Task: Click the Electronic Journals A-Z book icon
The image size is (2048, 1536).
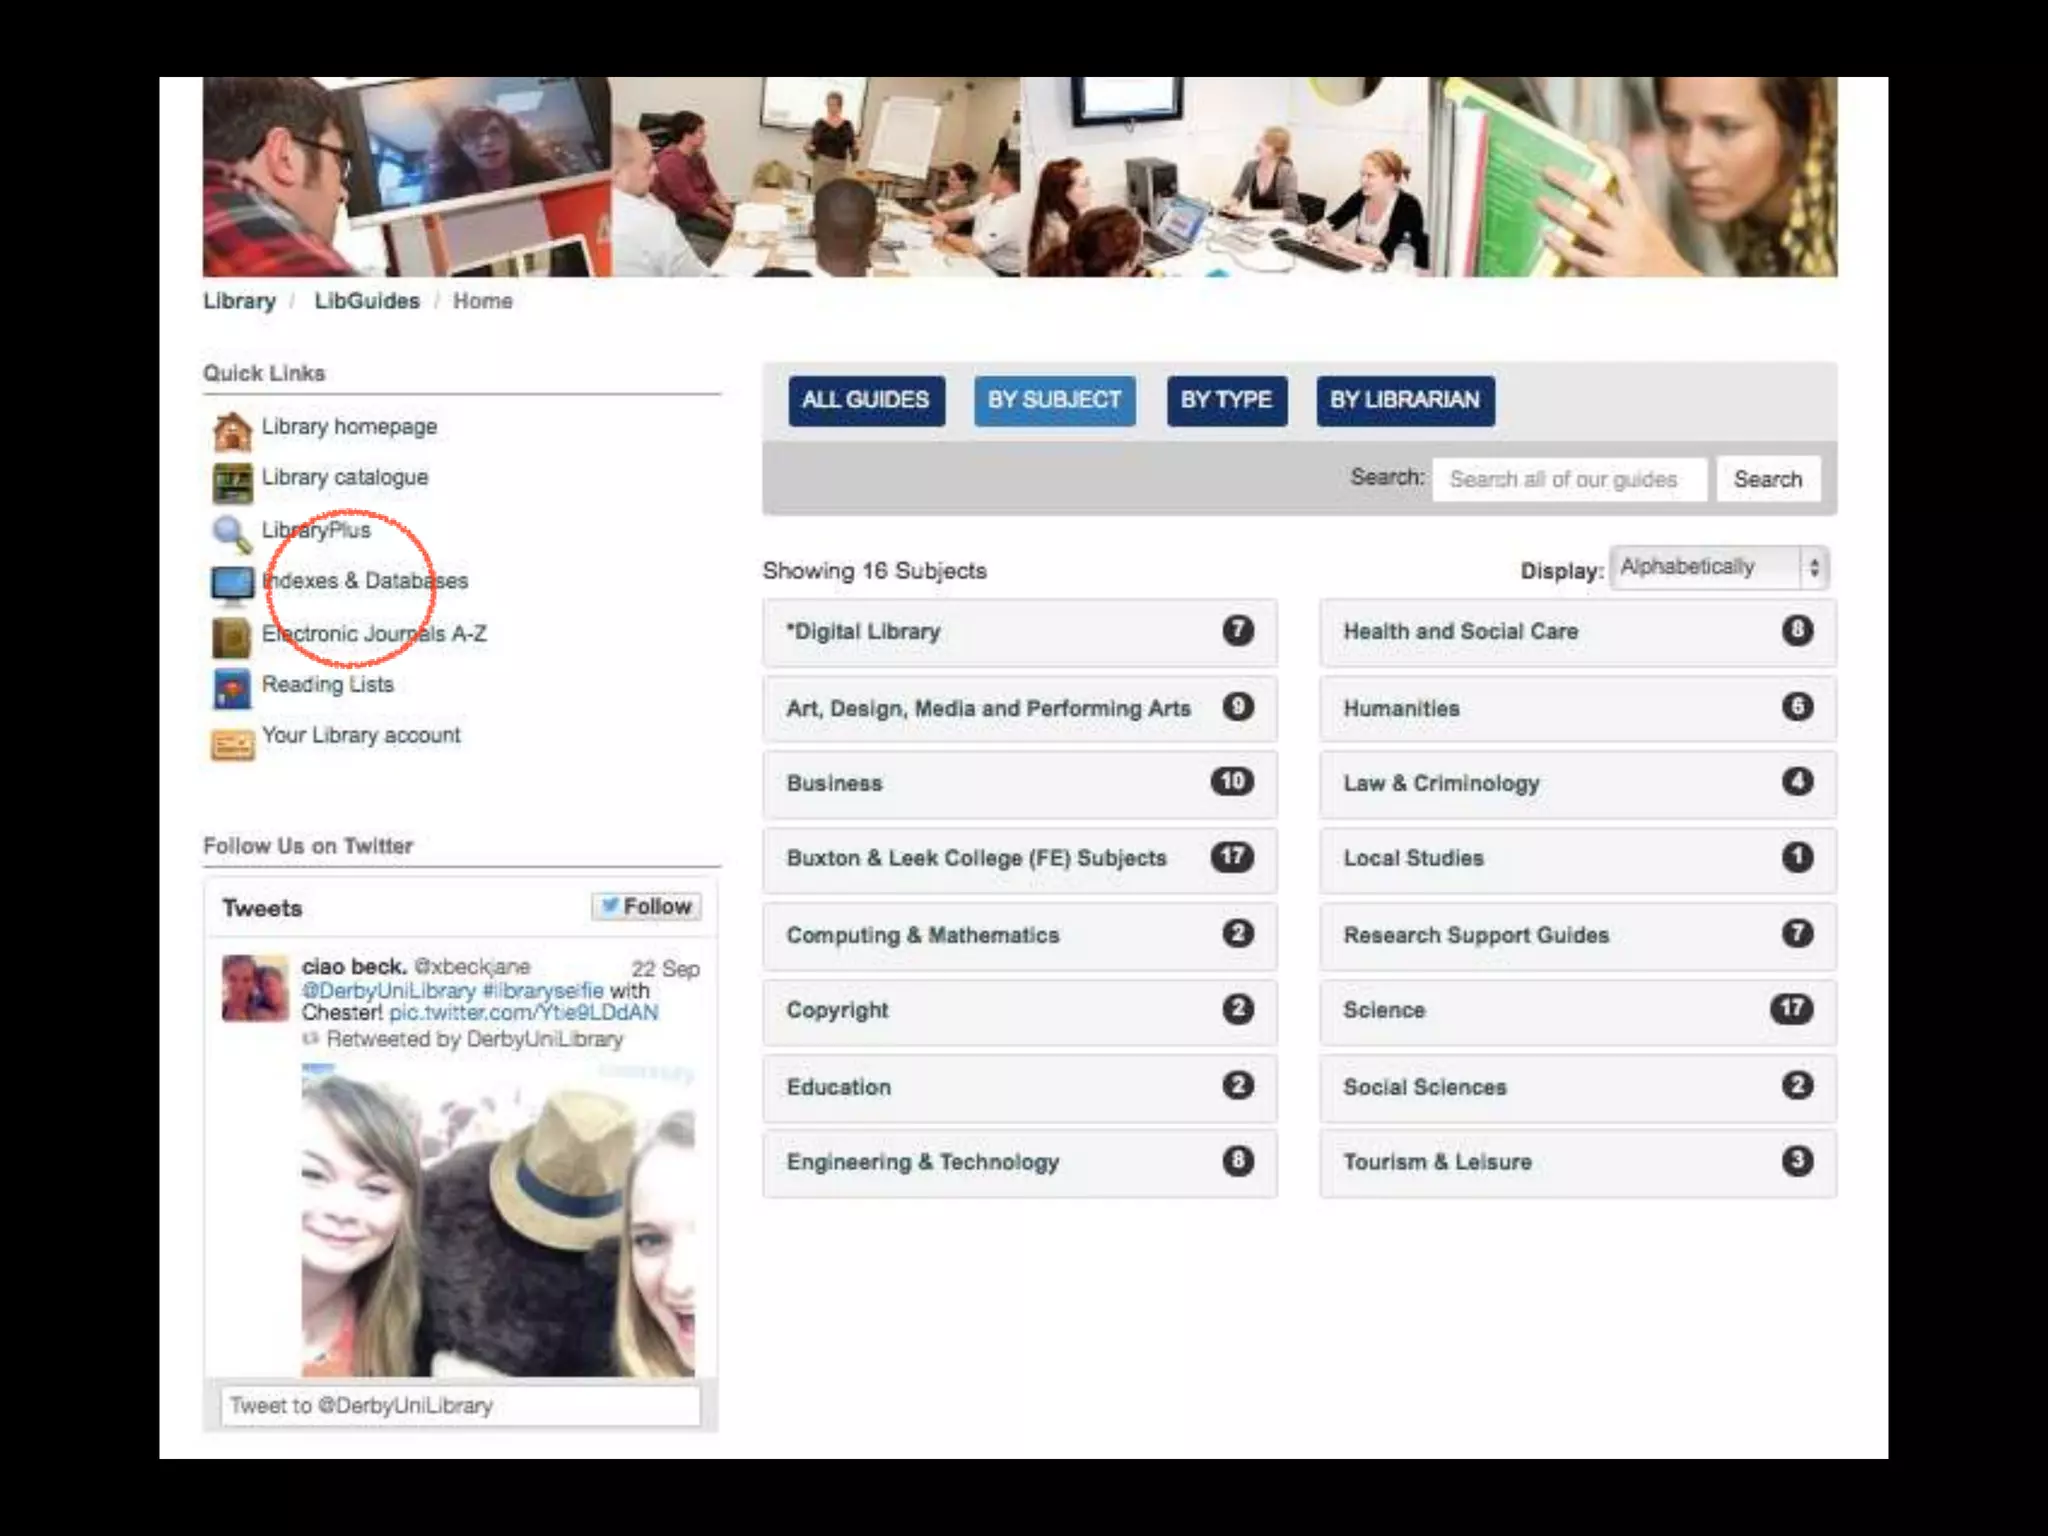Action: tap(232, 637)
